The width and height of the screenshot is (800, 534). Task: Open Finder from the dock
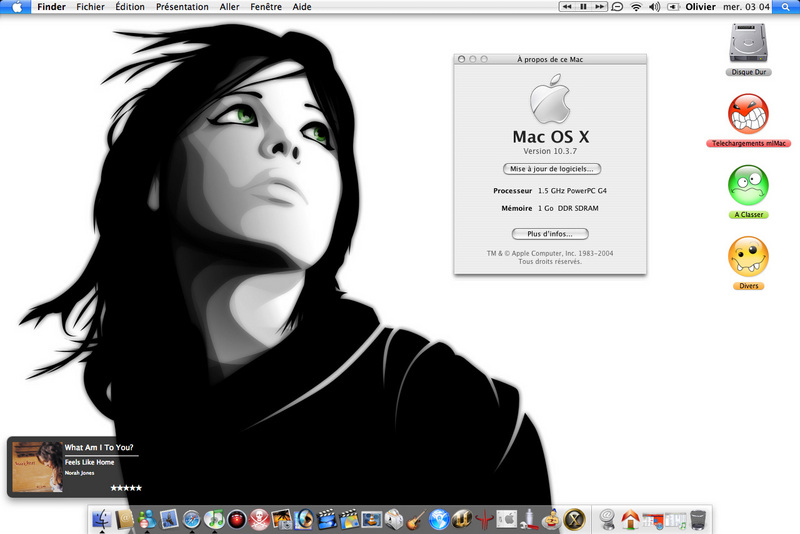[x=102, y=519]
